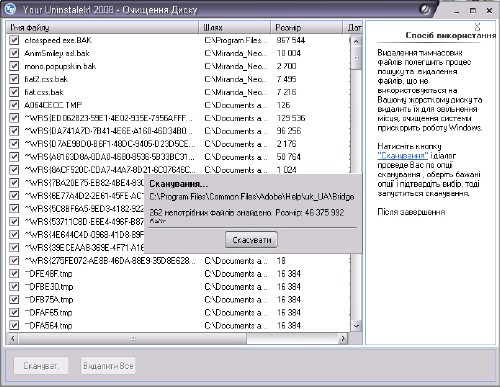Toggle checkbox for mono.popupskin.bak
The height and width of the screenshot is (387, 500).
(14, 66)
